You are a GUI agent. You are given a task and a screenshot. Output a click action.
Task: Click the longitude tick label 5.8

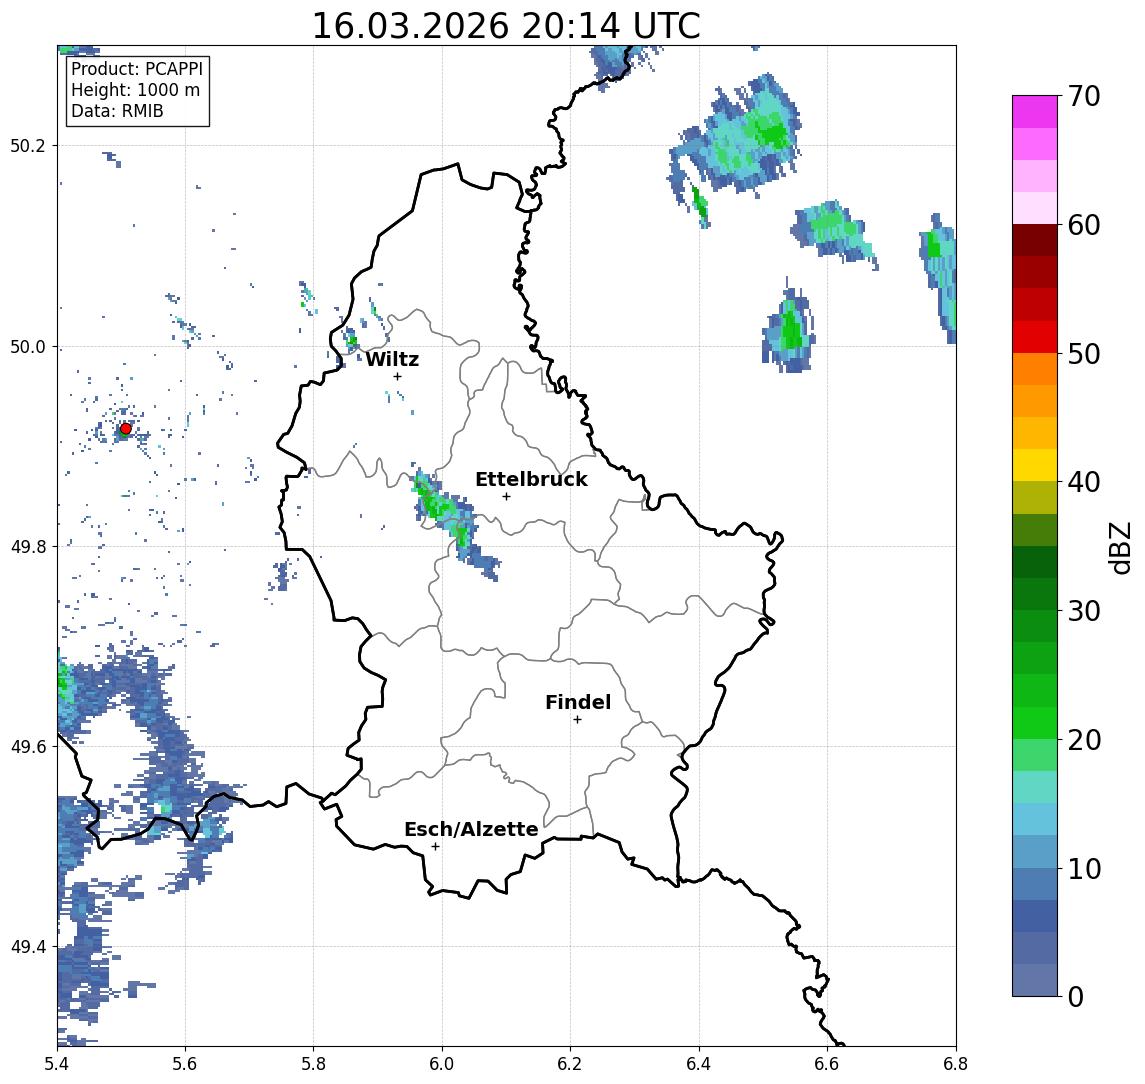pyautogui.click(x=313, y=1064)
